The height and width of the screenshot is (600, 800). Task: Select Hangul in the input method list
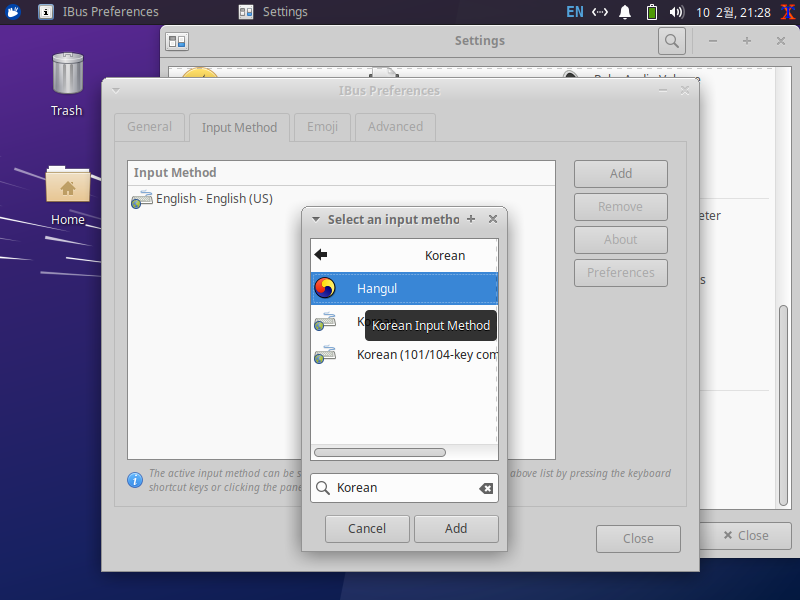[x=404, y=288]
